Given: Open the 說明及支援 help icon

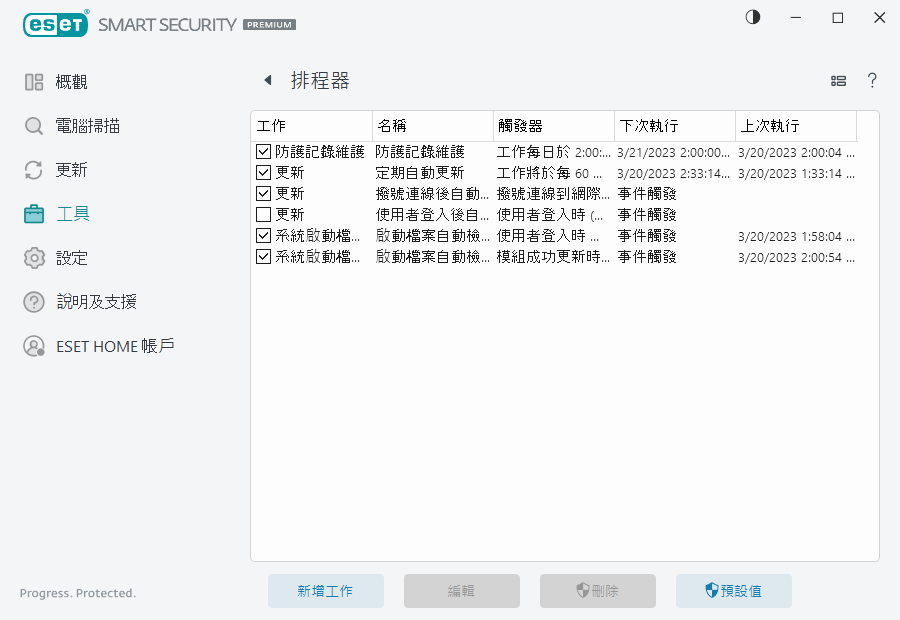Looking at the screenshot, I should click(31, 301).
